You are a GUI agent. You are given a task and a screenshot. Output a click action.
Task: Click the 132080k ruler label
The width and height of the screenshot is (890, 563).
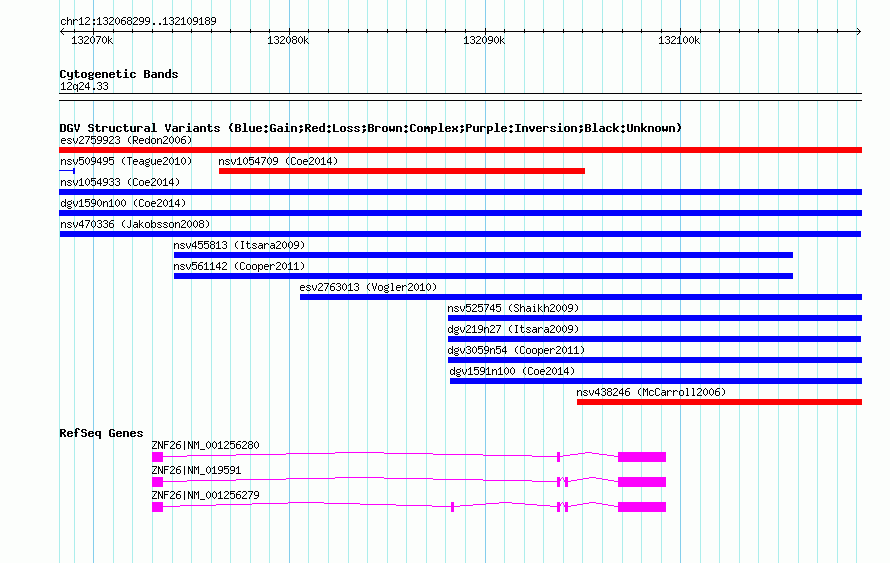pos(288,40)
